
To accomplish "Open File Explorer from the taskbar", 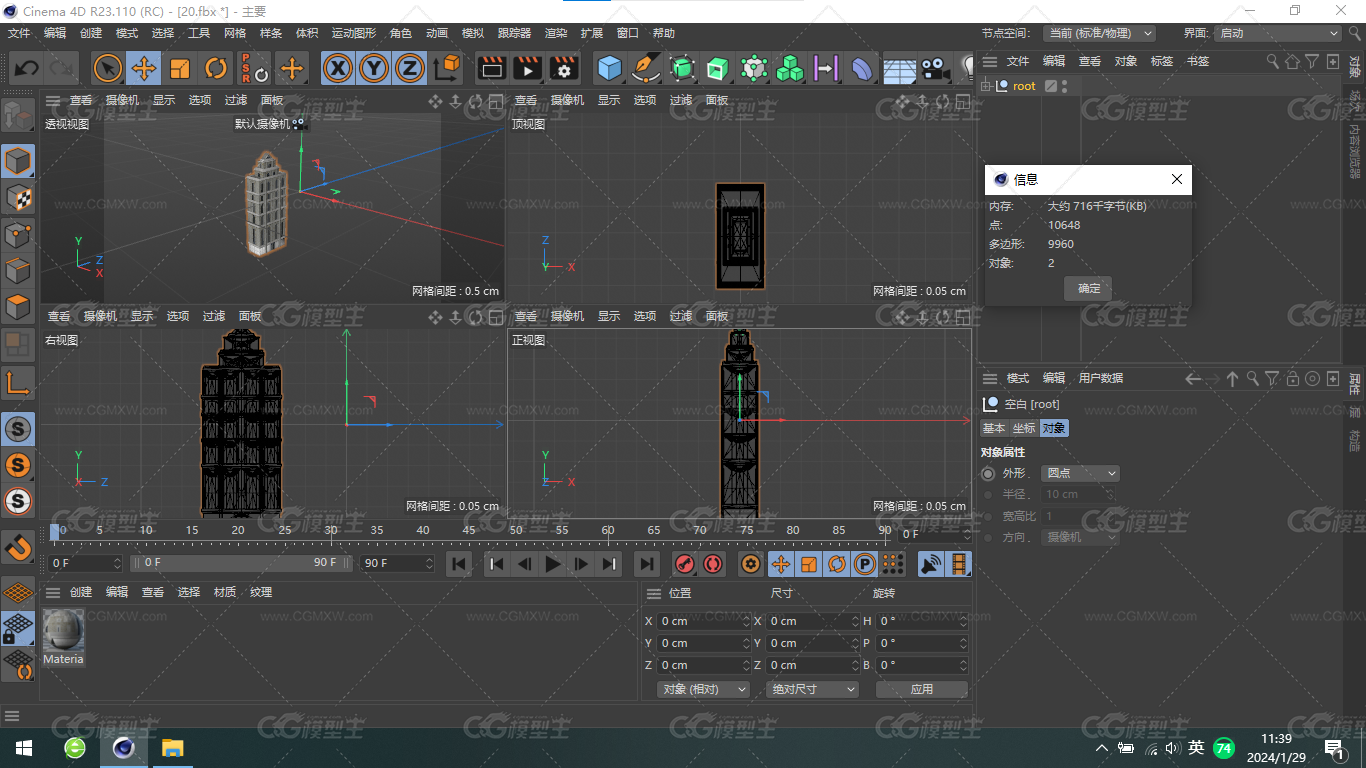I will [172, 748].
